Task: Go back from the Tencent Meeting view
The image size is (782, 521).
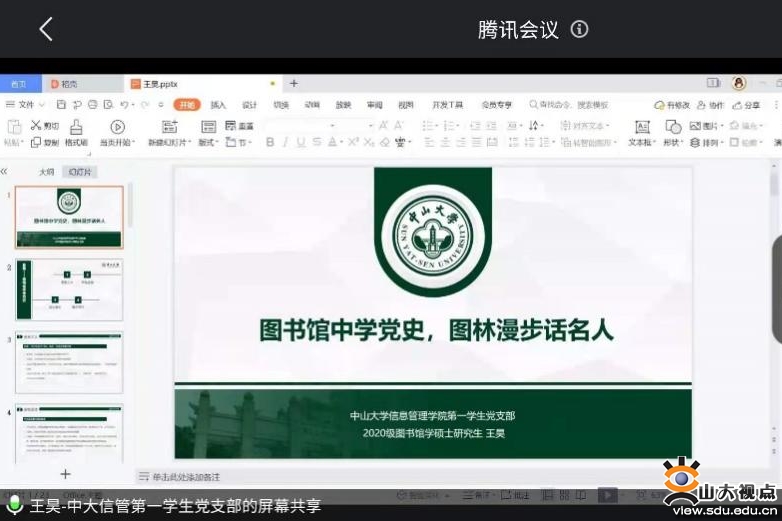Action: (x=46, y=29)
